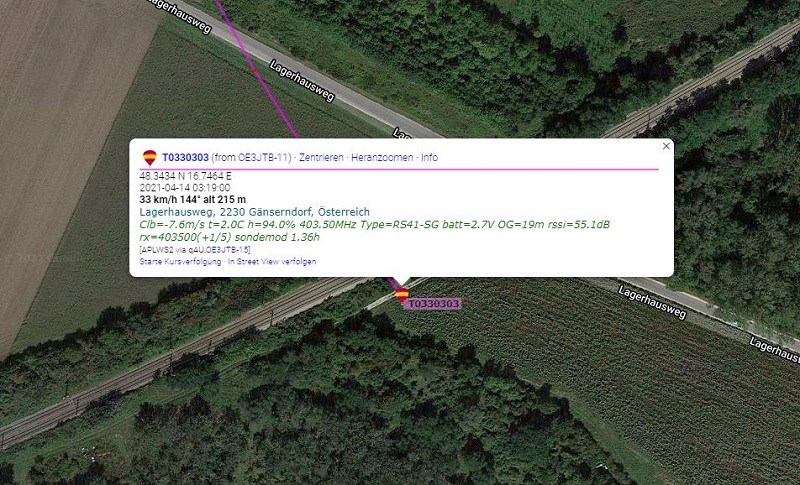Click the coordinates 48.3434 N 16.7464 E
Viewport: 800px width, 485px height.
click(186, 176)
